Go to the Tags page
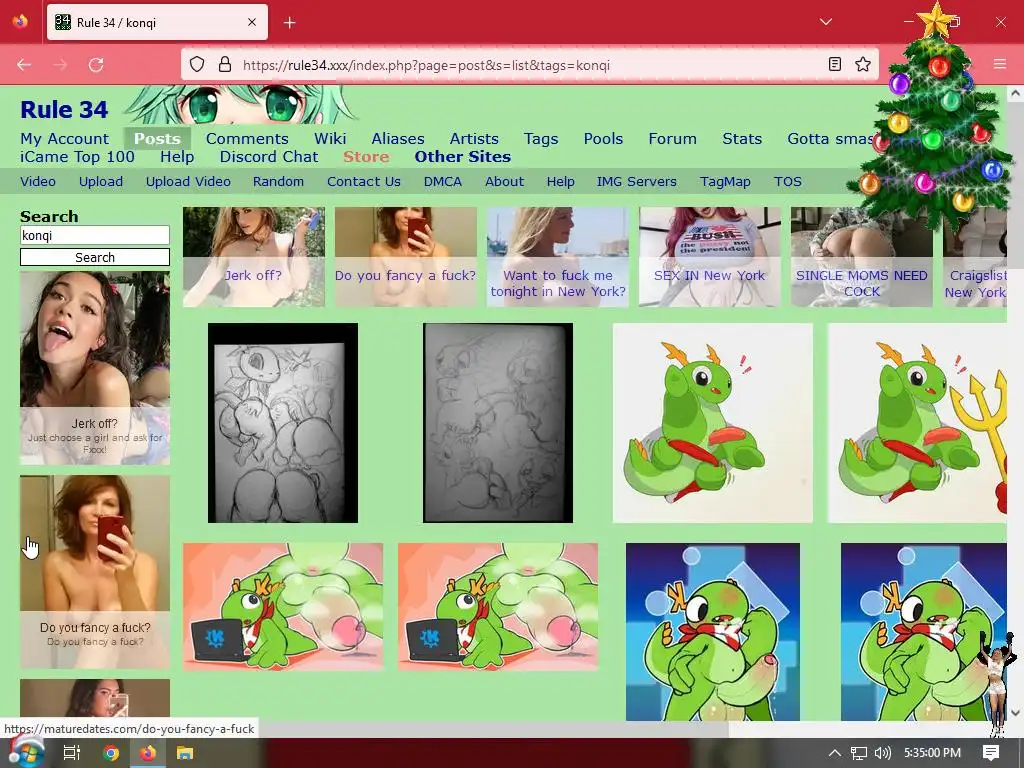The height and width of the screenshot is (768, 1024). (541, 138)
